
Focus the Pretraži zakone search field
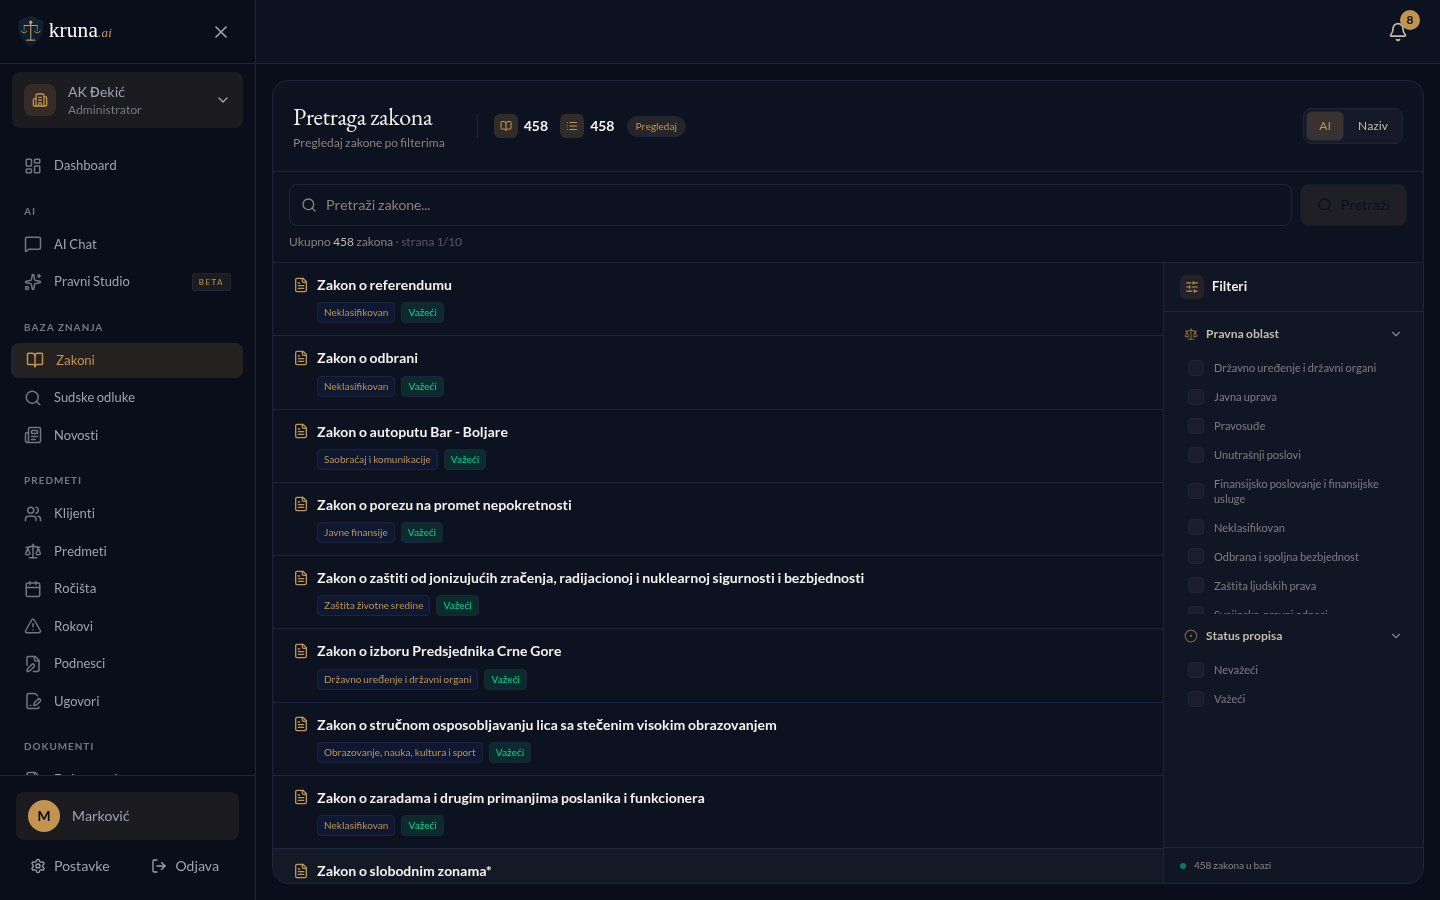[790, 205]
